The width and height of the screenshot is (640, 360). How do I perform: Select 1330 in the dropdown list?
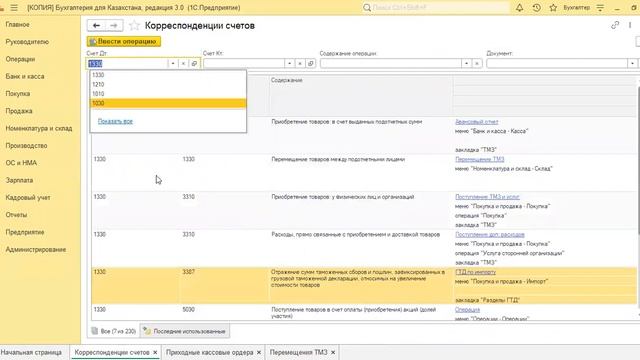[168, 75]
